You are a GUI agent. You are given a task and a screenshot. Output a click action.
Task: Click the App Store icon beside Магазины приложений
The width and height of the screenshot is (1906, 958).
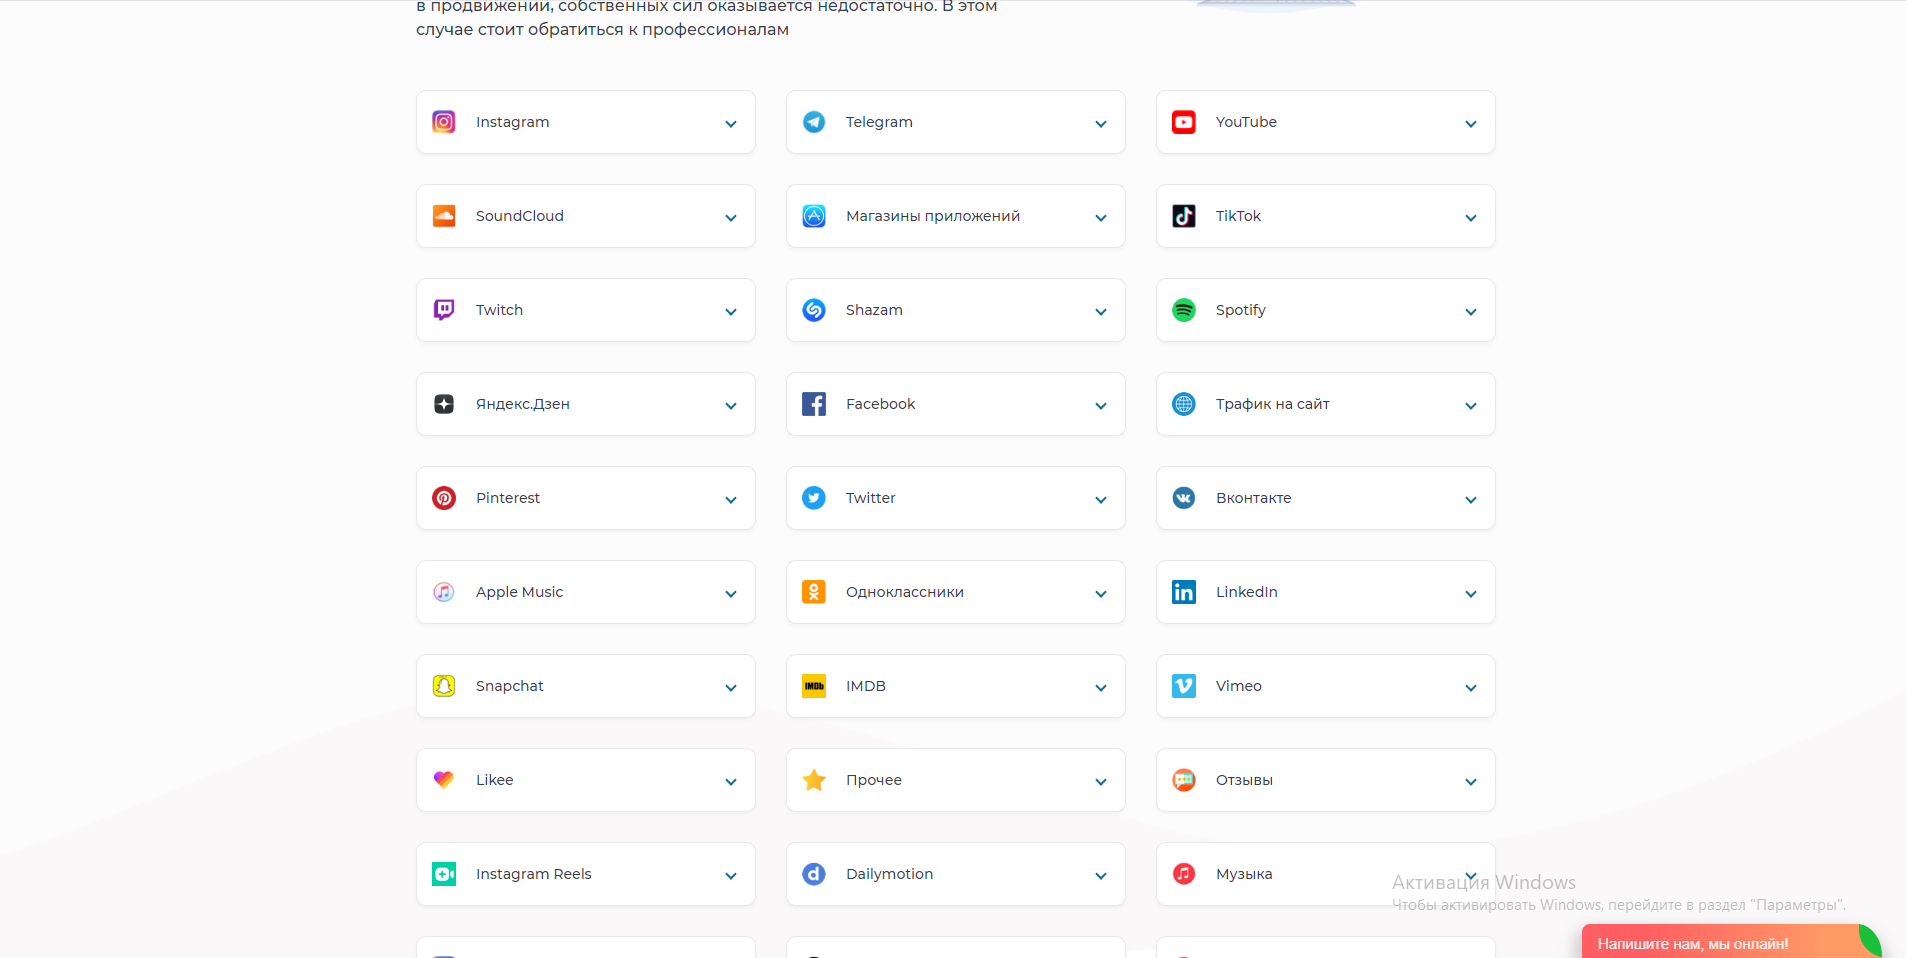click(x=814, y=216)
